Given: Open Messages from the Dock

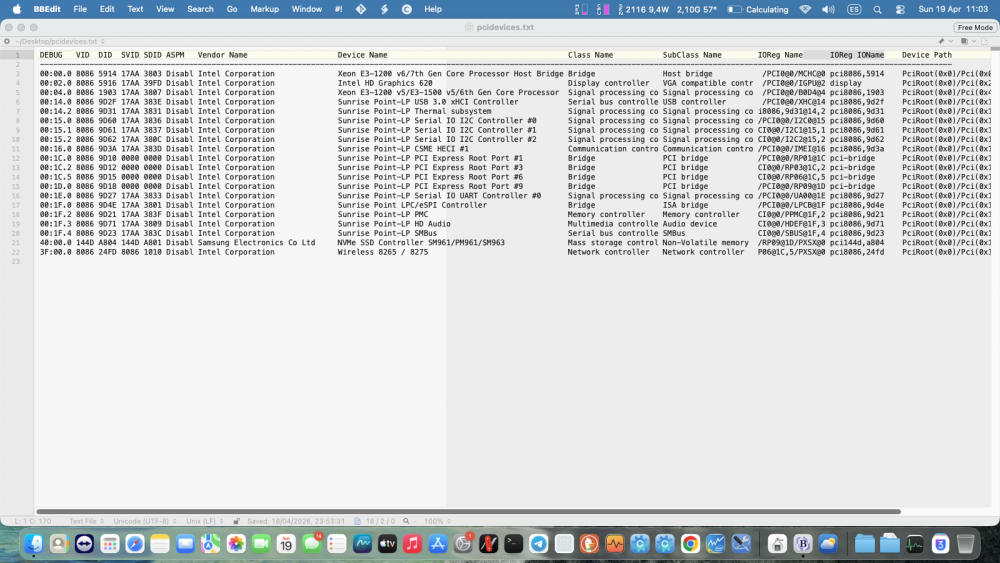Looking at the screenshot, I should 312,544.
